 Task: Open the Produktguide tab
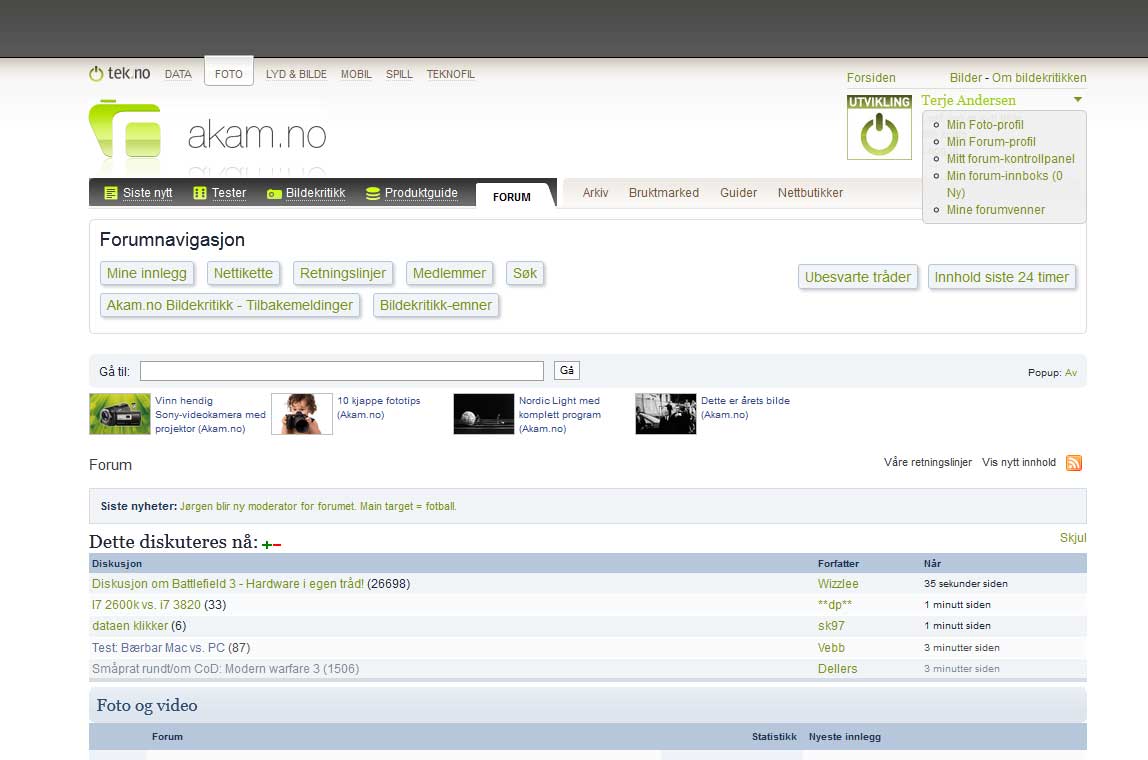point(411,193)
